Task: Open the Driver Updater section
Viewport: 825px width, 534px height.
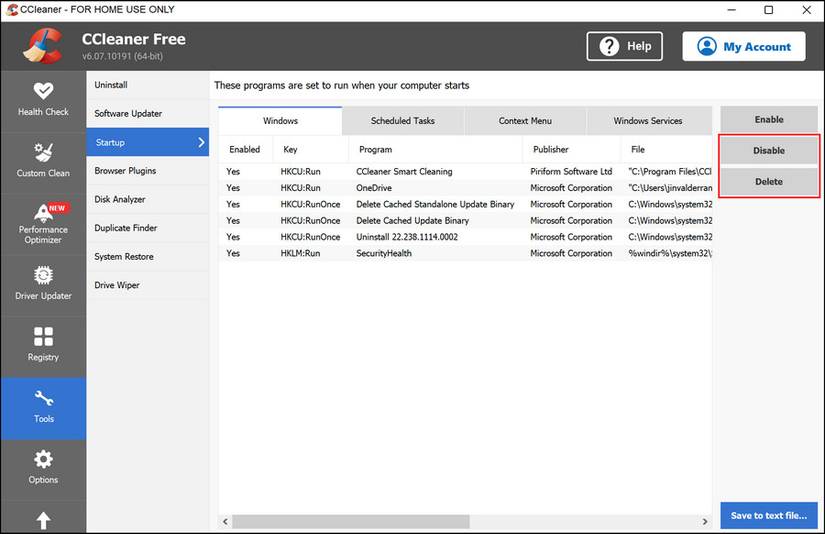Action: pyautogui.click(x=43, y=283)
